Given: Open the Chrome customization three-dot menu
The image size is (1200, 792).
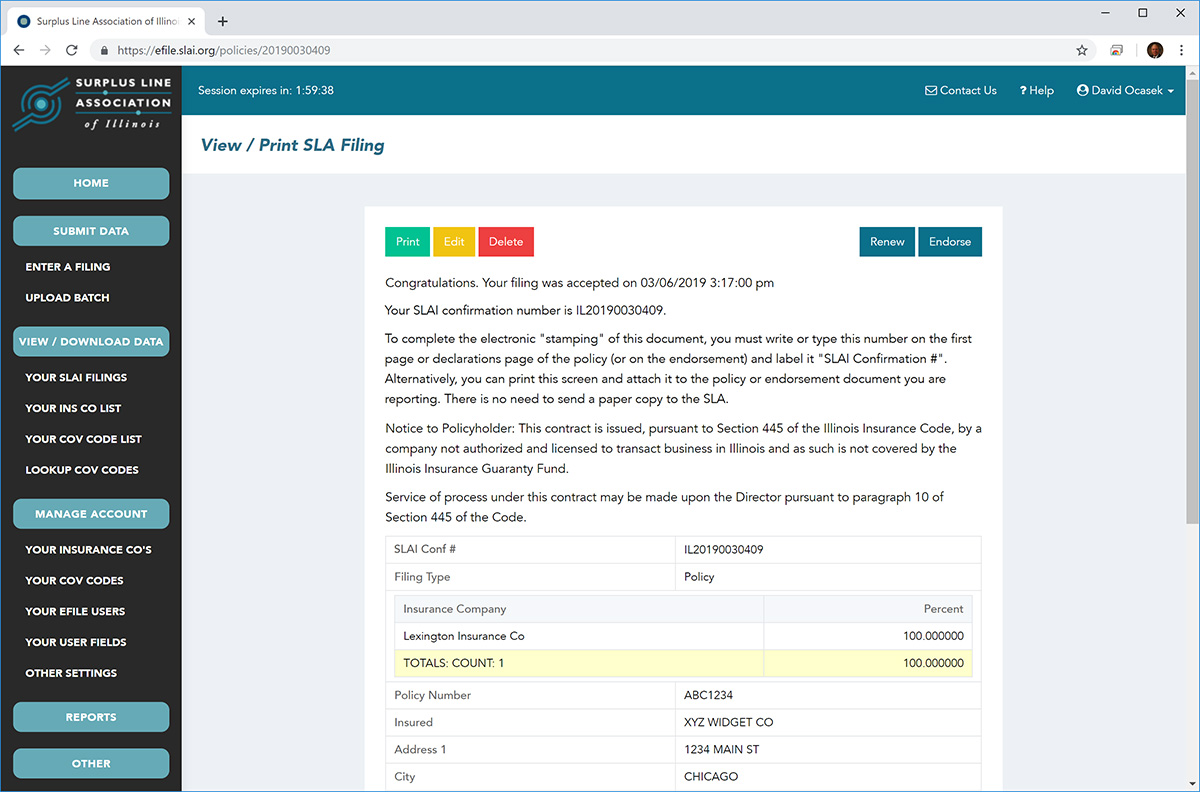Looking at the screenshot, I should 1183,50.
